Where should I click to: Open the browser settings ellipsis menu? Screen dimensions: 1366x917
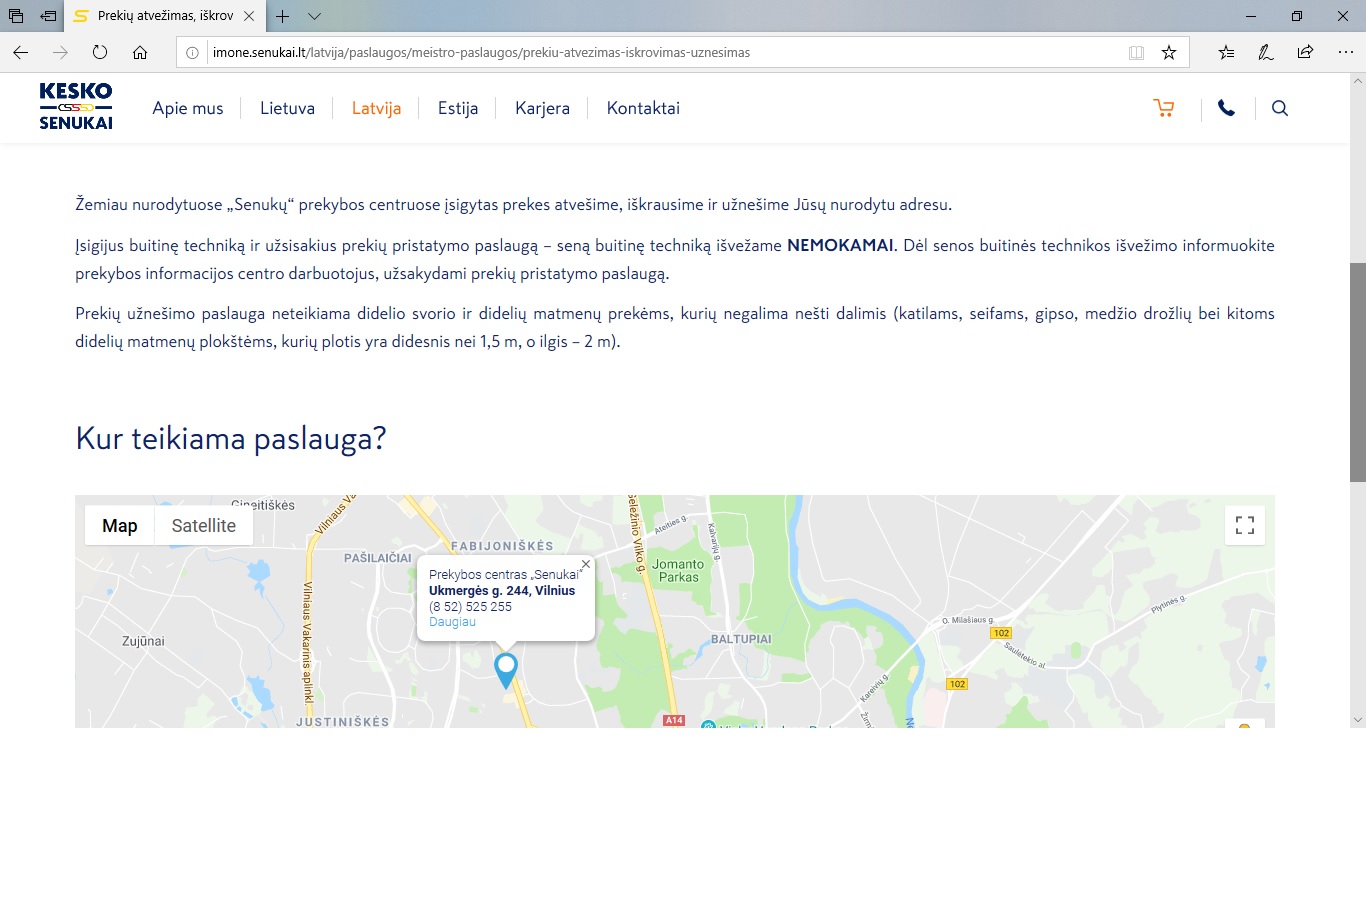[x=1345, y=53]
